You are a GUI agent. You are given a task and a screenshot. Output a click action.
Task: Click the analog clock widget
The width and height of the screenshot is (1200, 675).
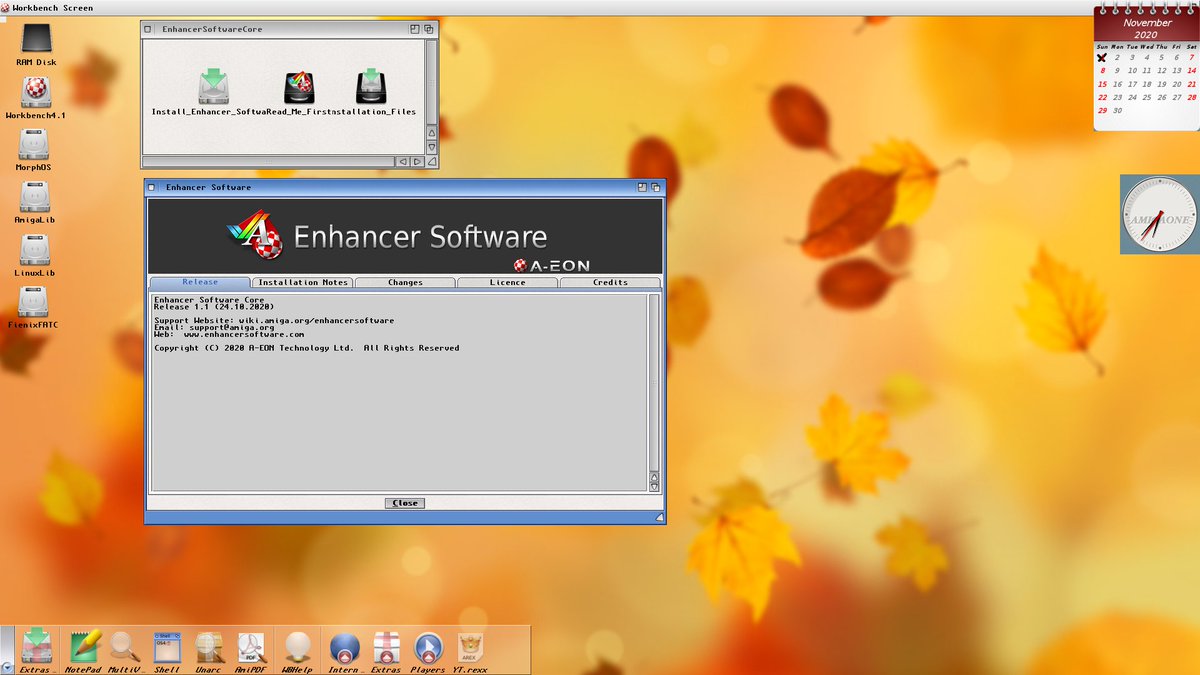tap(1158, 214)
